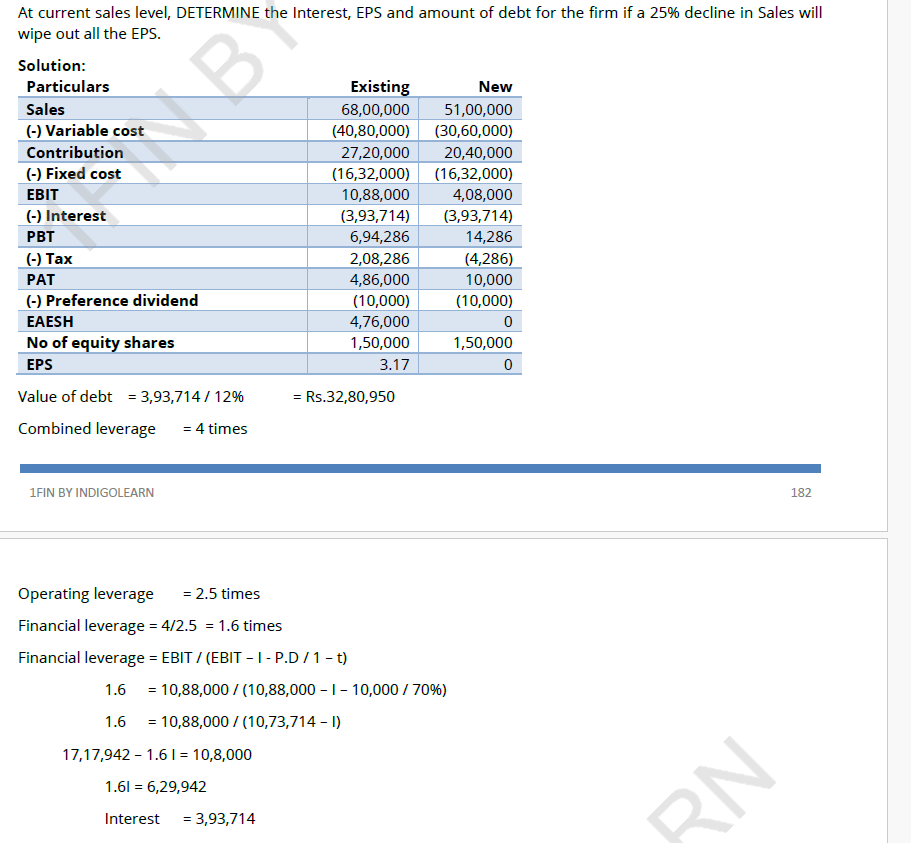
Task: Click the EAESH row label
Action: 50,322
